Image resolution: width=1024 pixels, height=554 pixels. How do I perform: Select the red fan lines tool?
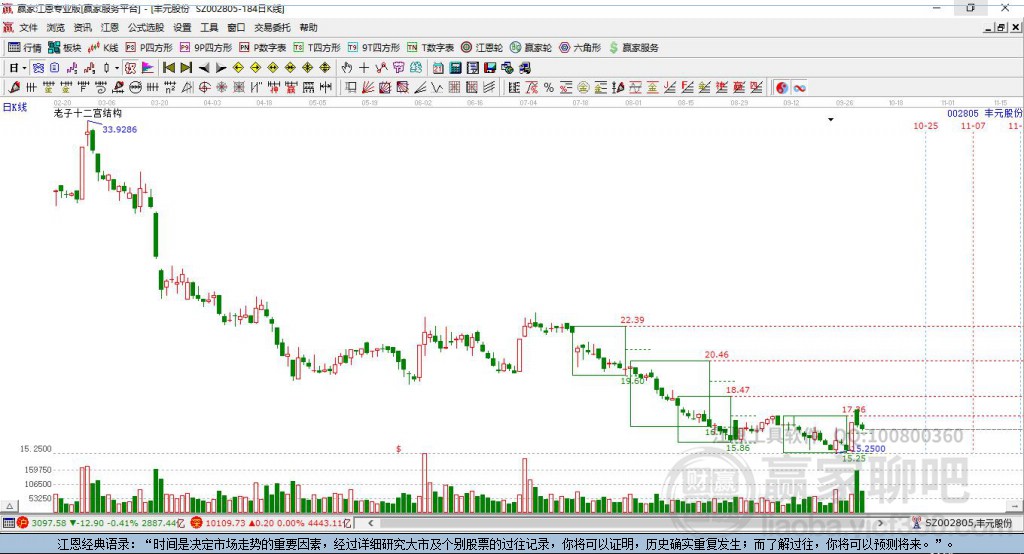(x=367, y=87)
